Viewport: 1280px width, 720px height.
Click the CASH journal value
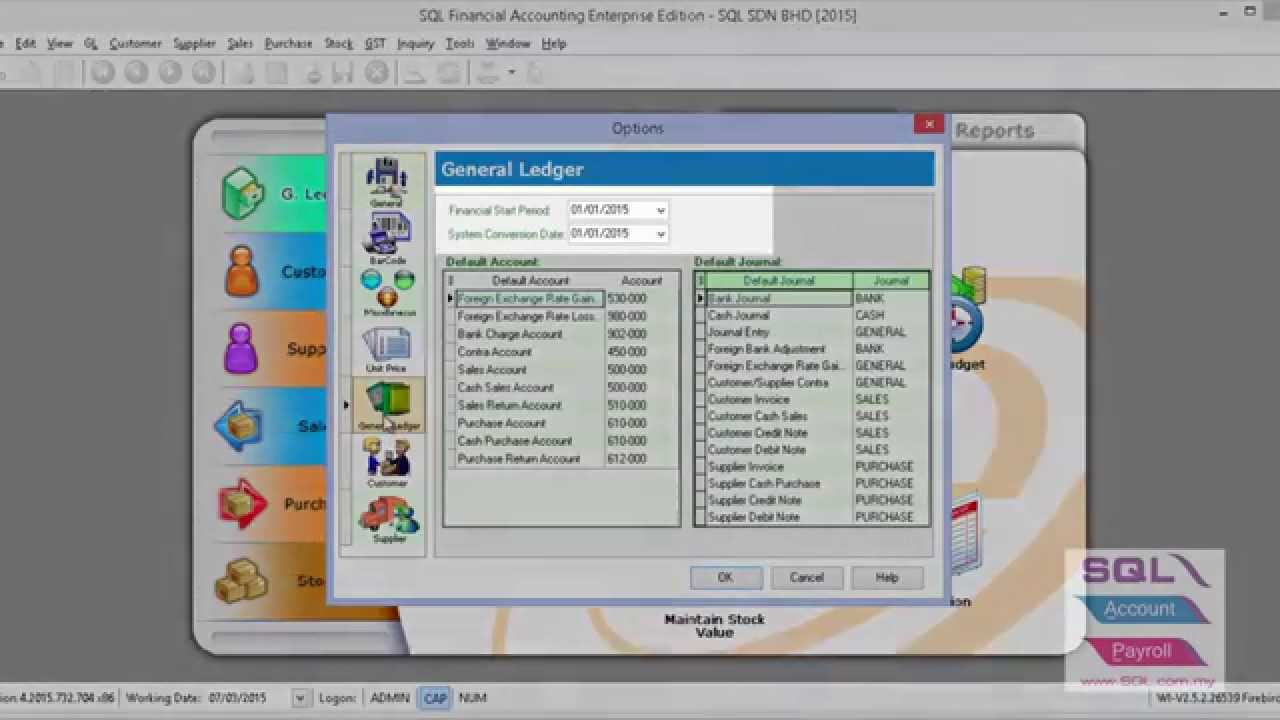pyautogui.click(x=870, y=315)
